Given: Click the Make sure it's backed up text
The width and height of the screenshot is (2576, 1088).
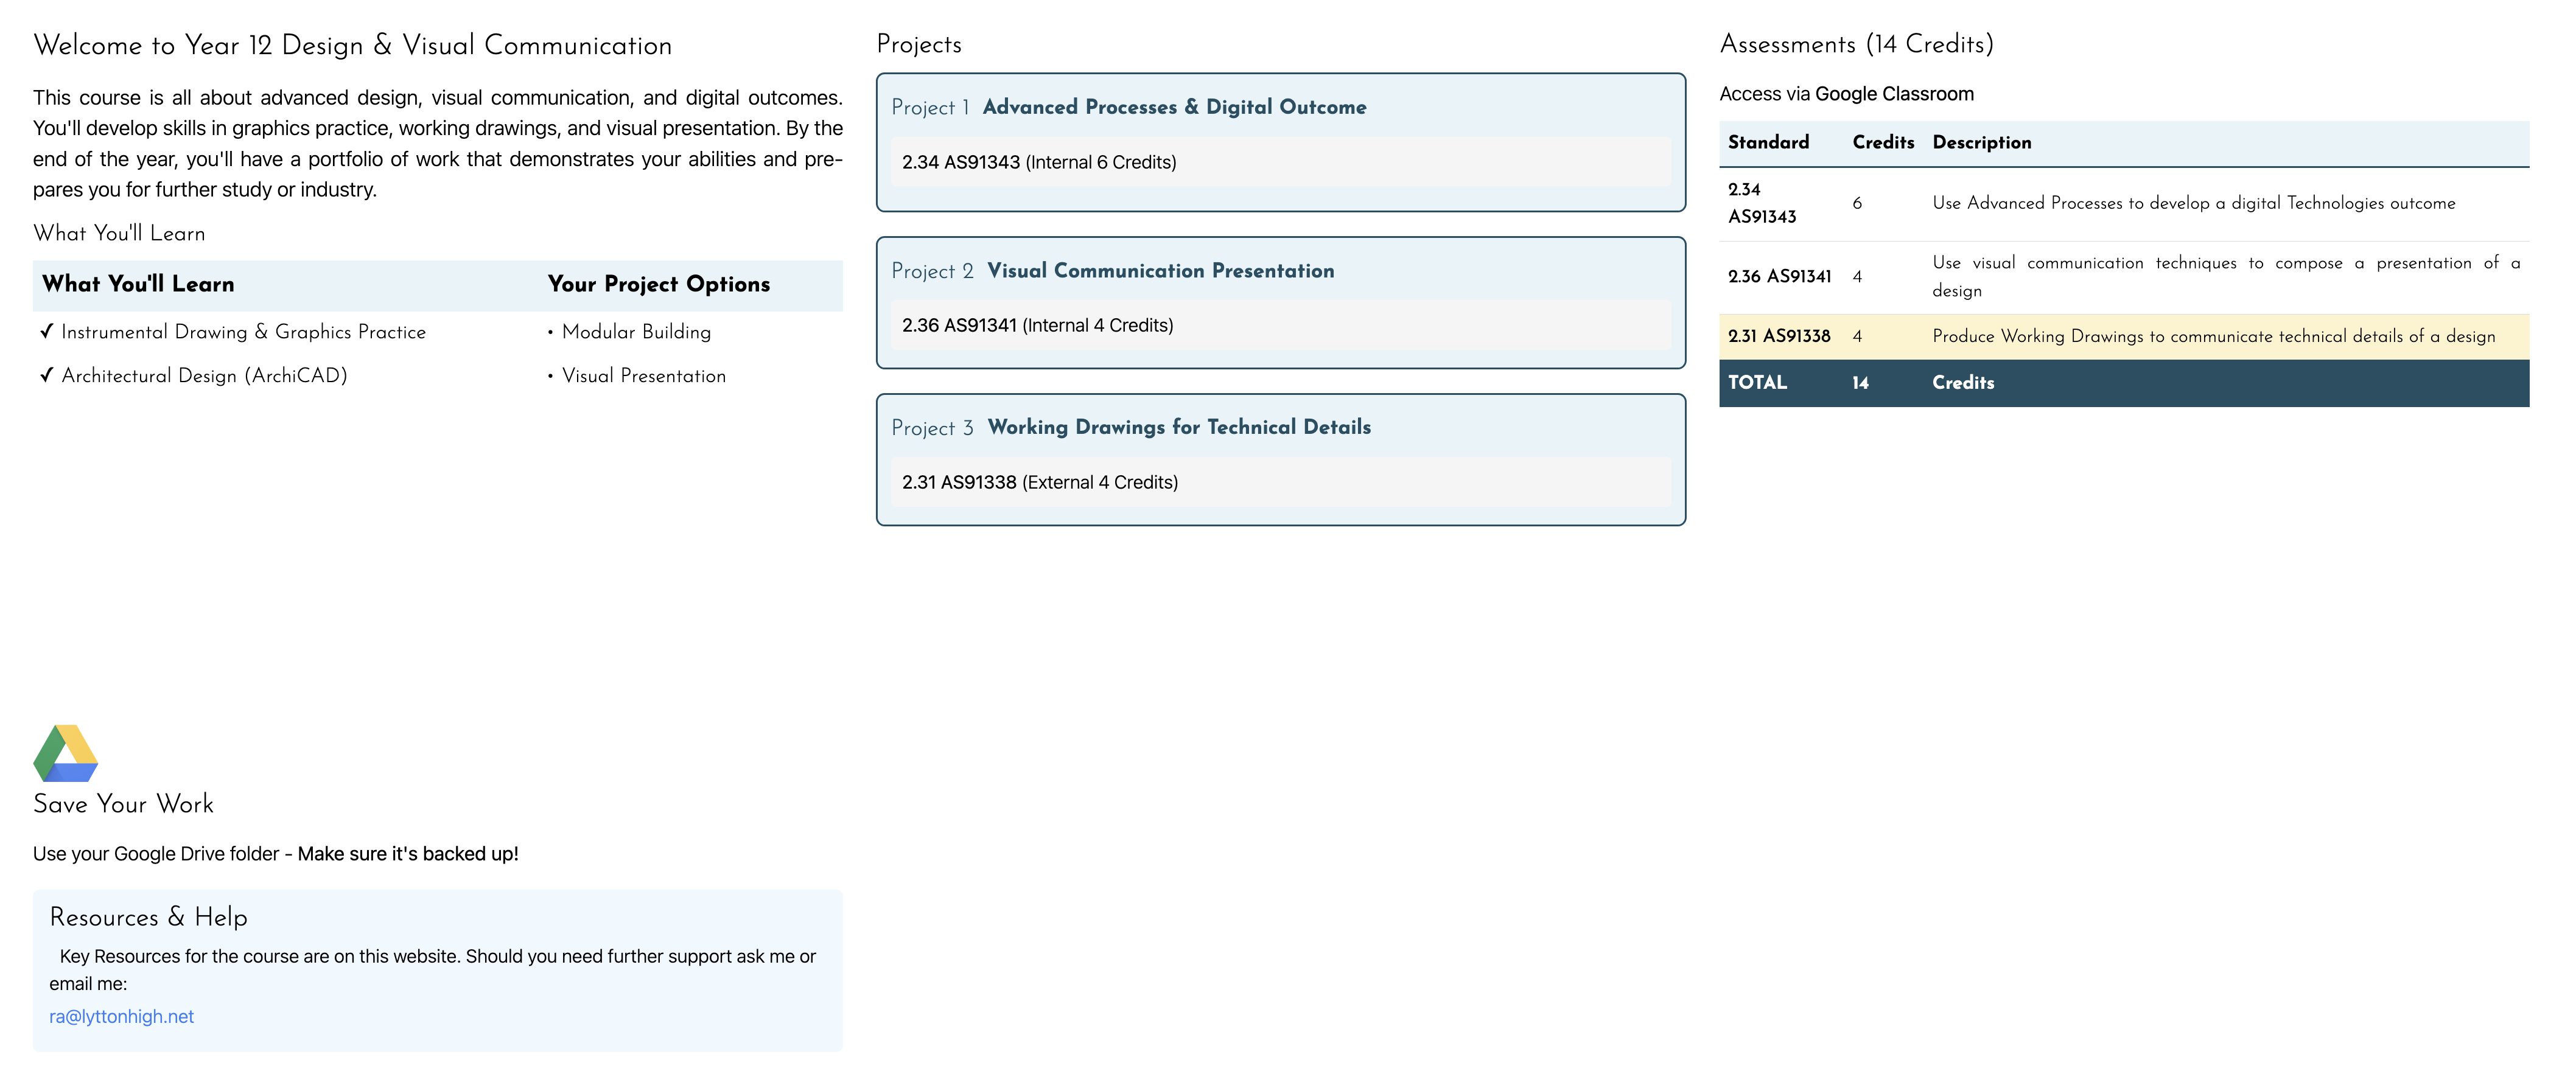Looking at the screenshot, I should (408, 853).
